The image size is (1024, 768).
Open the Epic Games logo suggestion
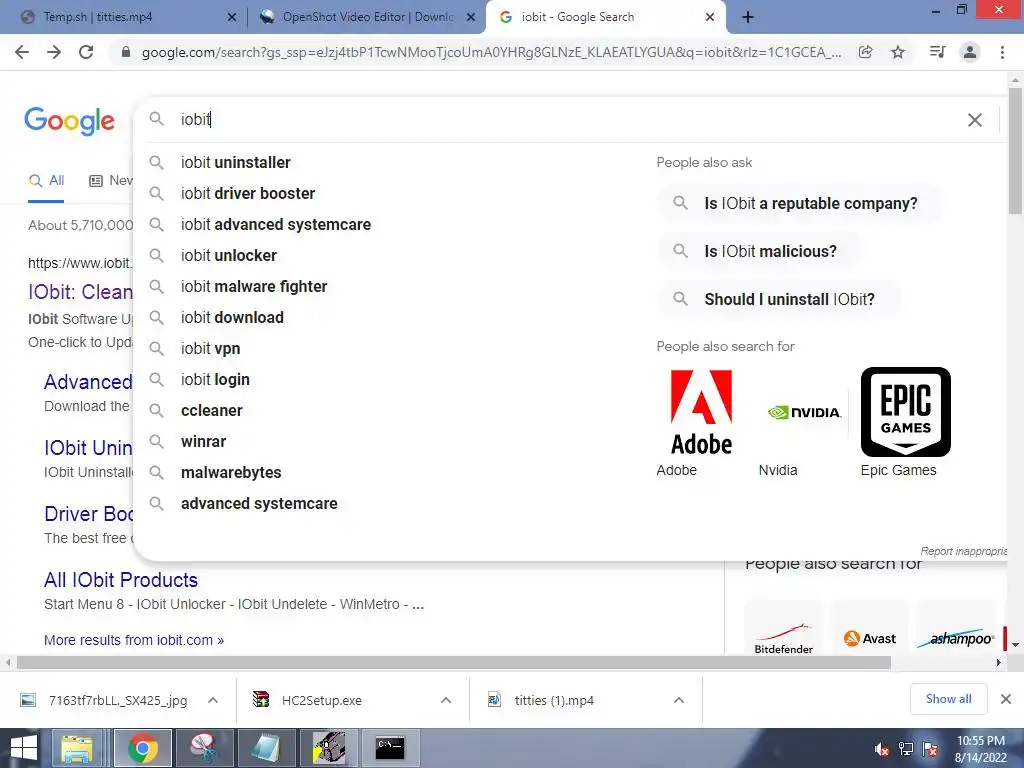pyautogui.click(x=906, y=412)
